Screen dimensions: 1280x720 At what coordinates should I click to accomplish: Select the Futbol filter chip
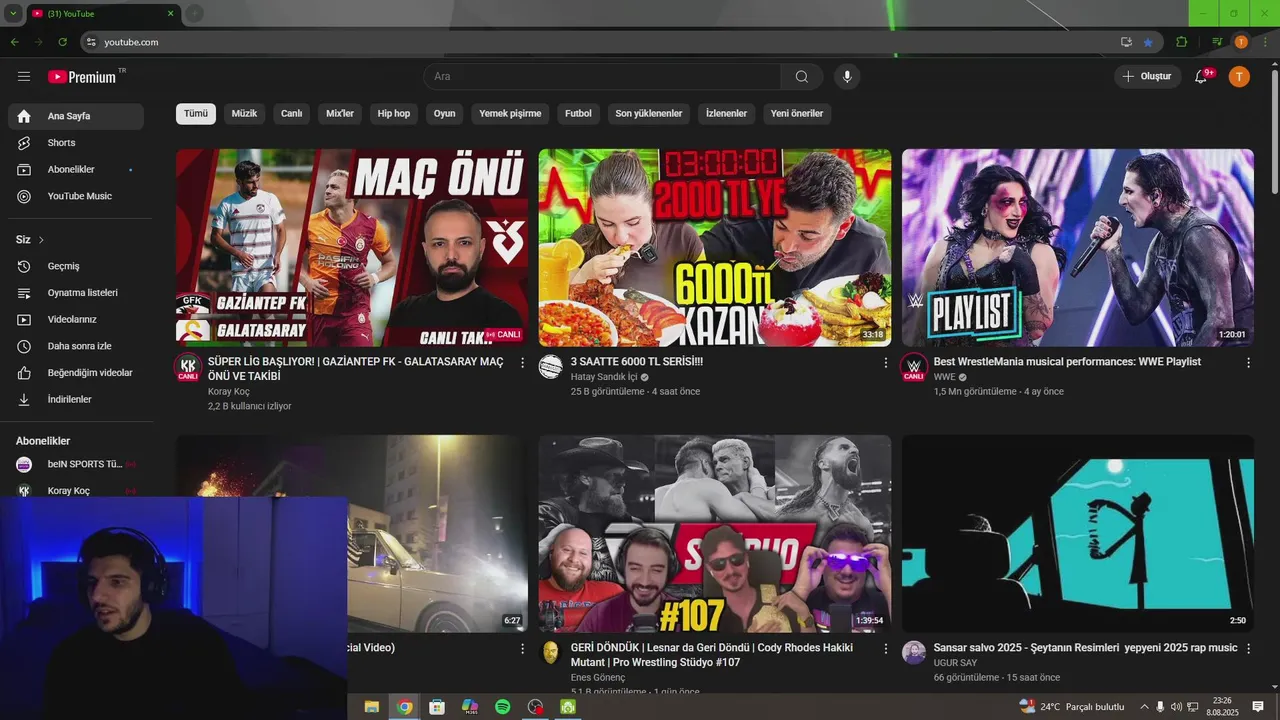(578, 114)
